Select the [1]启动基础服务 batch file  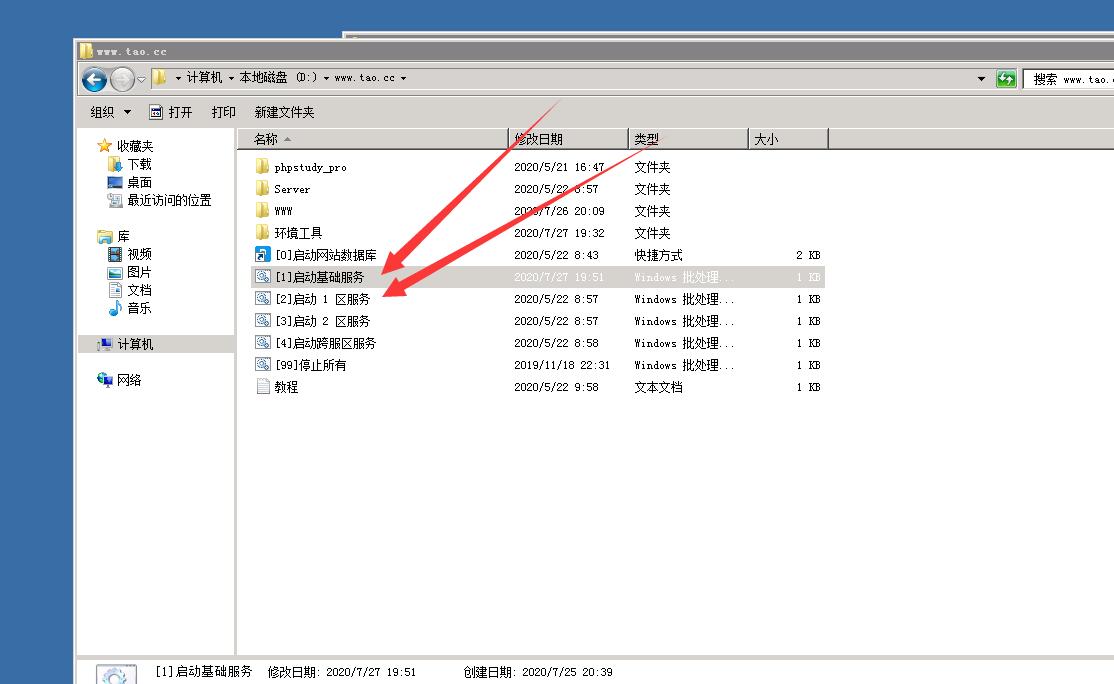(x=319, y=277)
